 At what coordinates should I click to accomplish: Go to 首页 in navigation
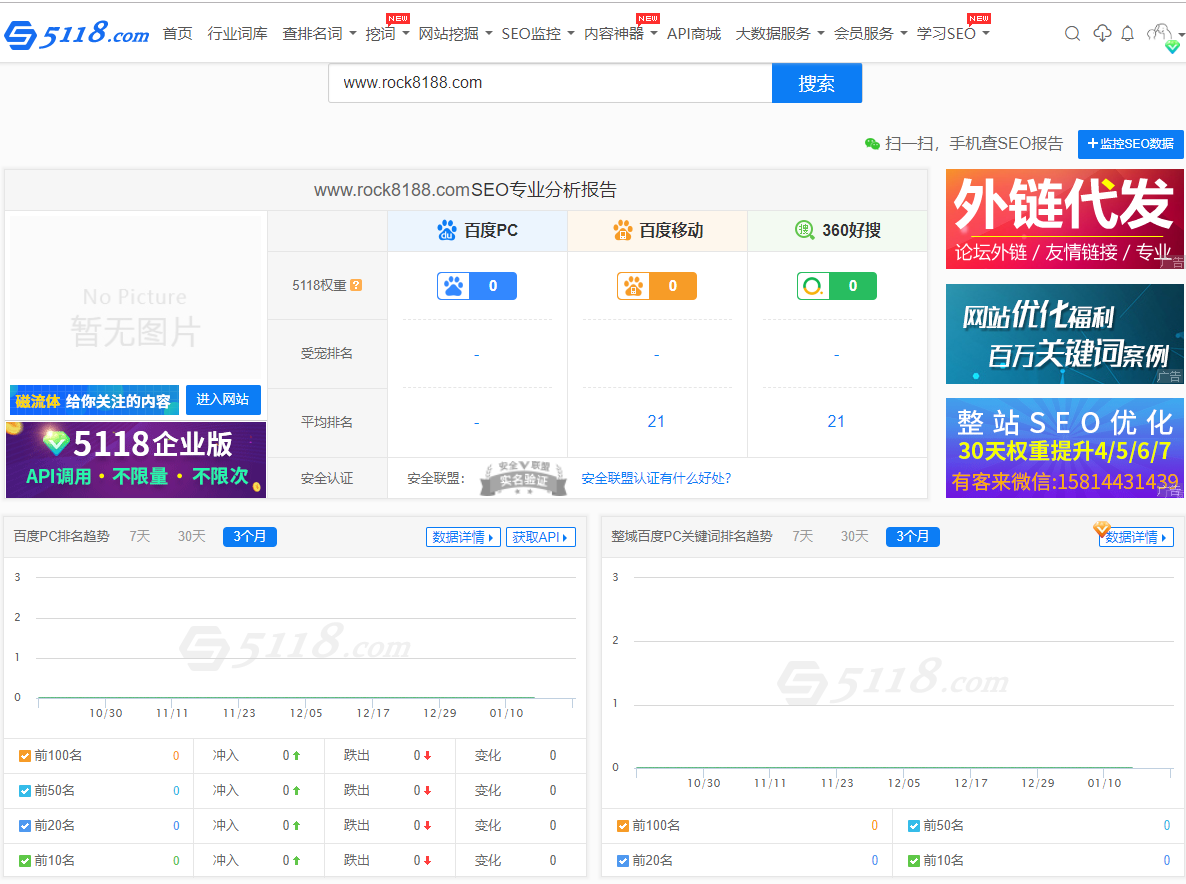click(x=178, y=34)
